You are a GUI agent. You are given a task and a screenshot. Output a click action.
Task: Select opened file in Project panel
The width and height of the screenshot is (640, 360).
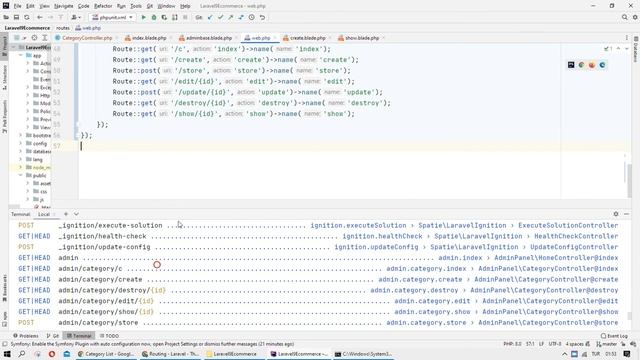tap(34, 38)
